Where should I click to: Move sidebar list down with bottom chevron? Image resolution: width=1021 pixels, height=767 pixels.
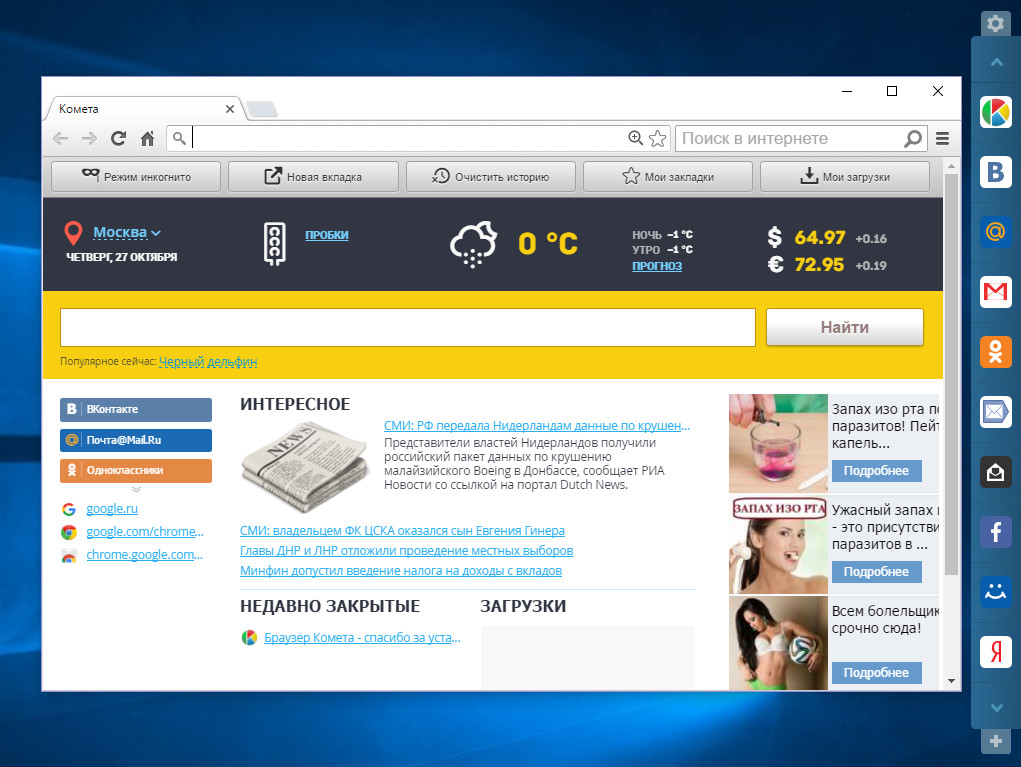coord(996,707)
